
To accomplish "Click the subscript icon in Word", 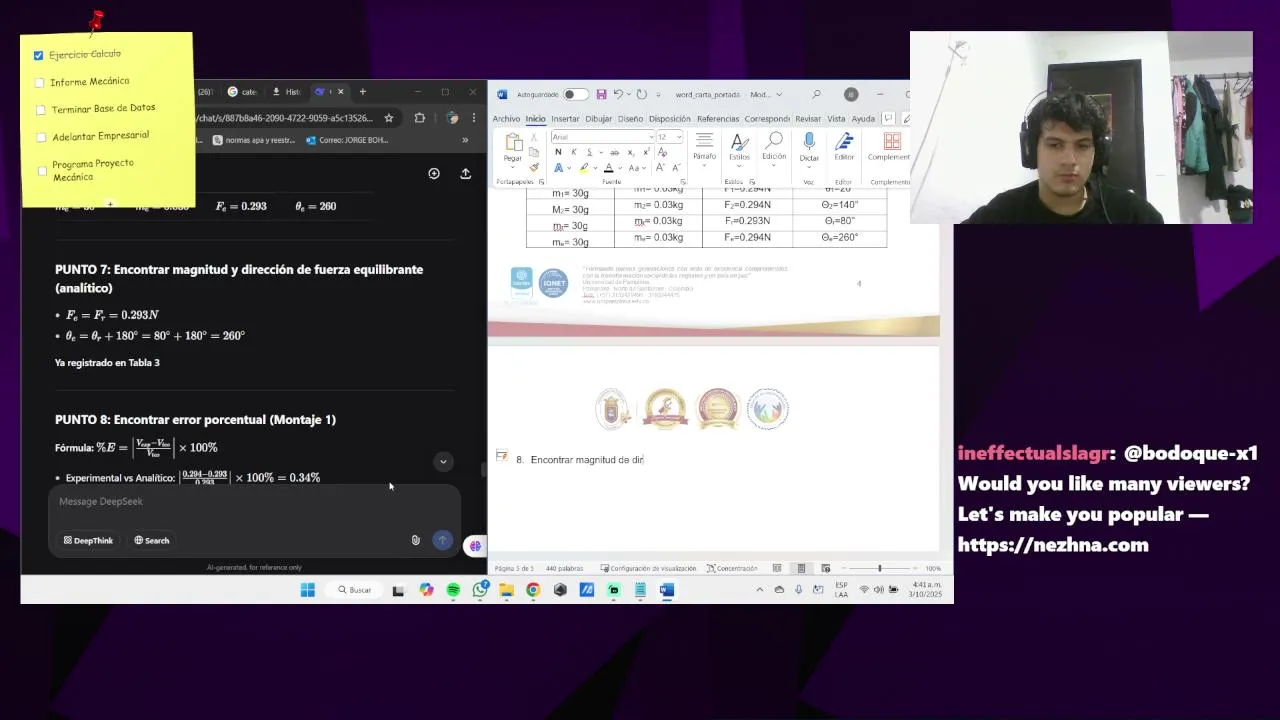I will pos(631,152).
